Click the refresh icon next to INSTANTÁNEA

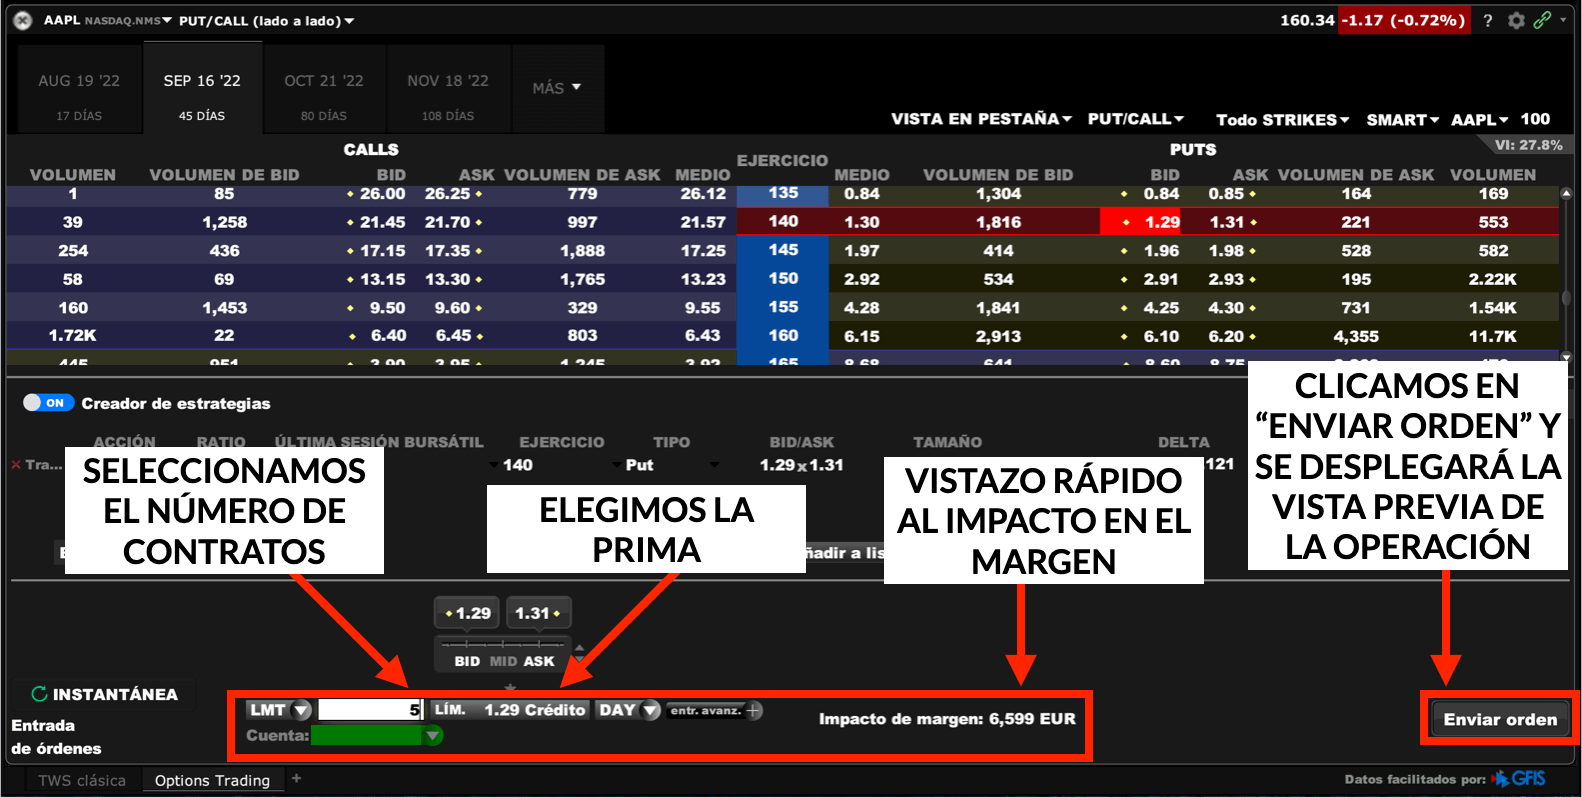click(x=39, y=694)
